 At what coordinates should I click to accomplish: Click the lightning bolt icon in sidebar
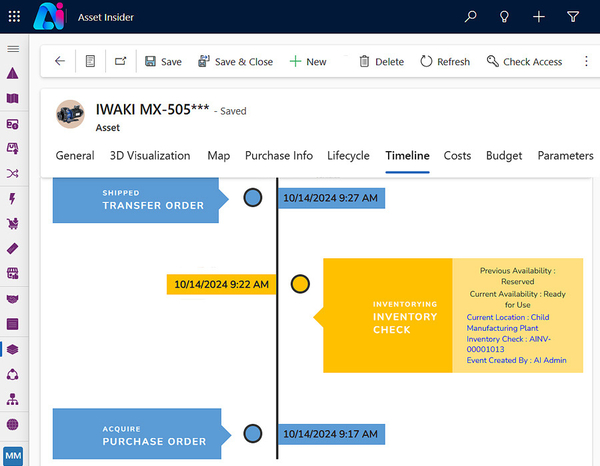(x=13, y=199)
